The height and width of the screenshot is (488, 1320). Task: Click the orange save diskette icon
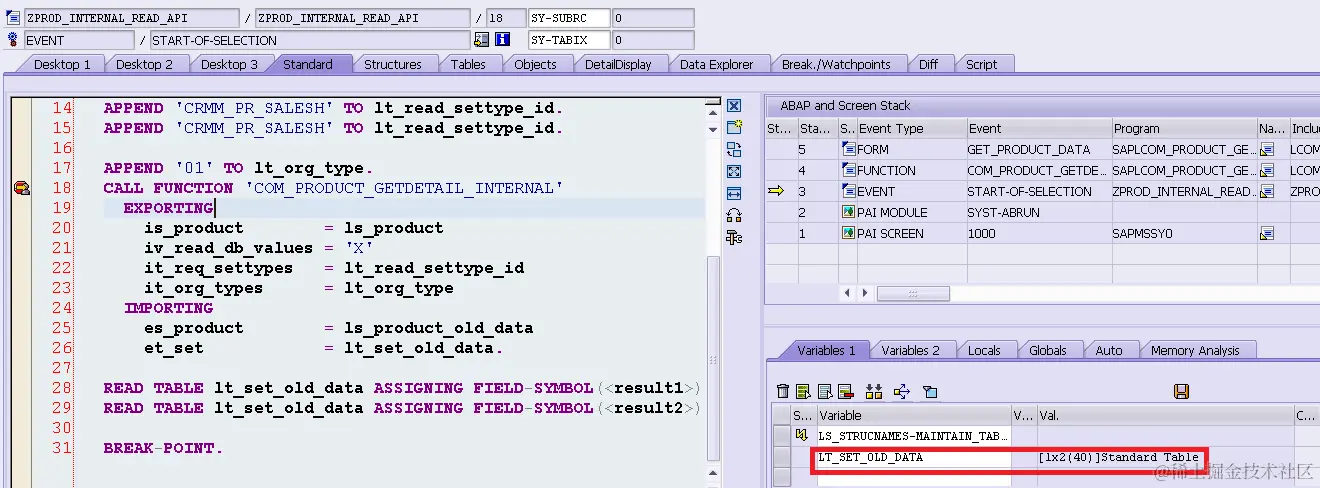[1181, 391]
